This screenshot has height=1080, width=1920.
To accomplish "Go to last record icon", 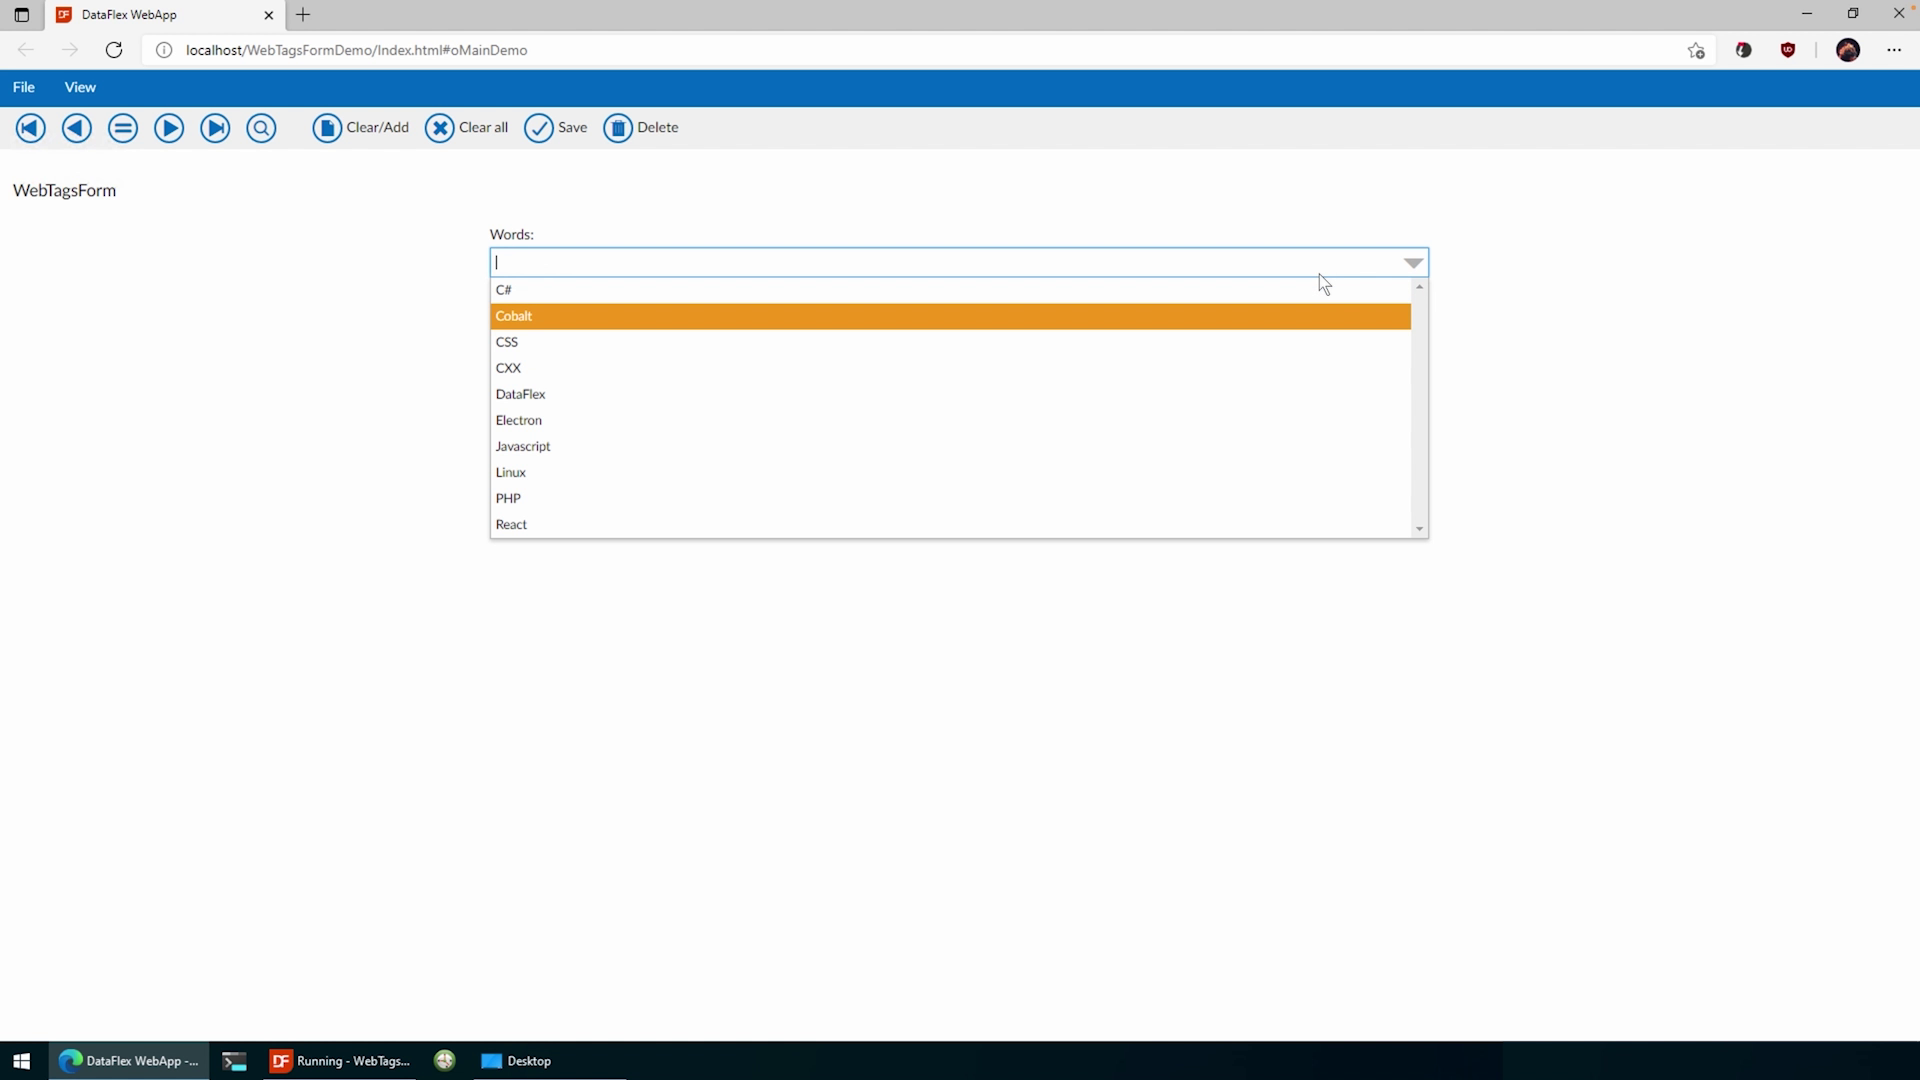I will click(x=215, y=128).
